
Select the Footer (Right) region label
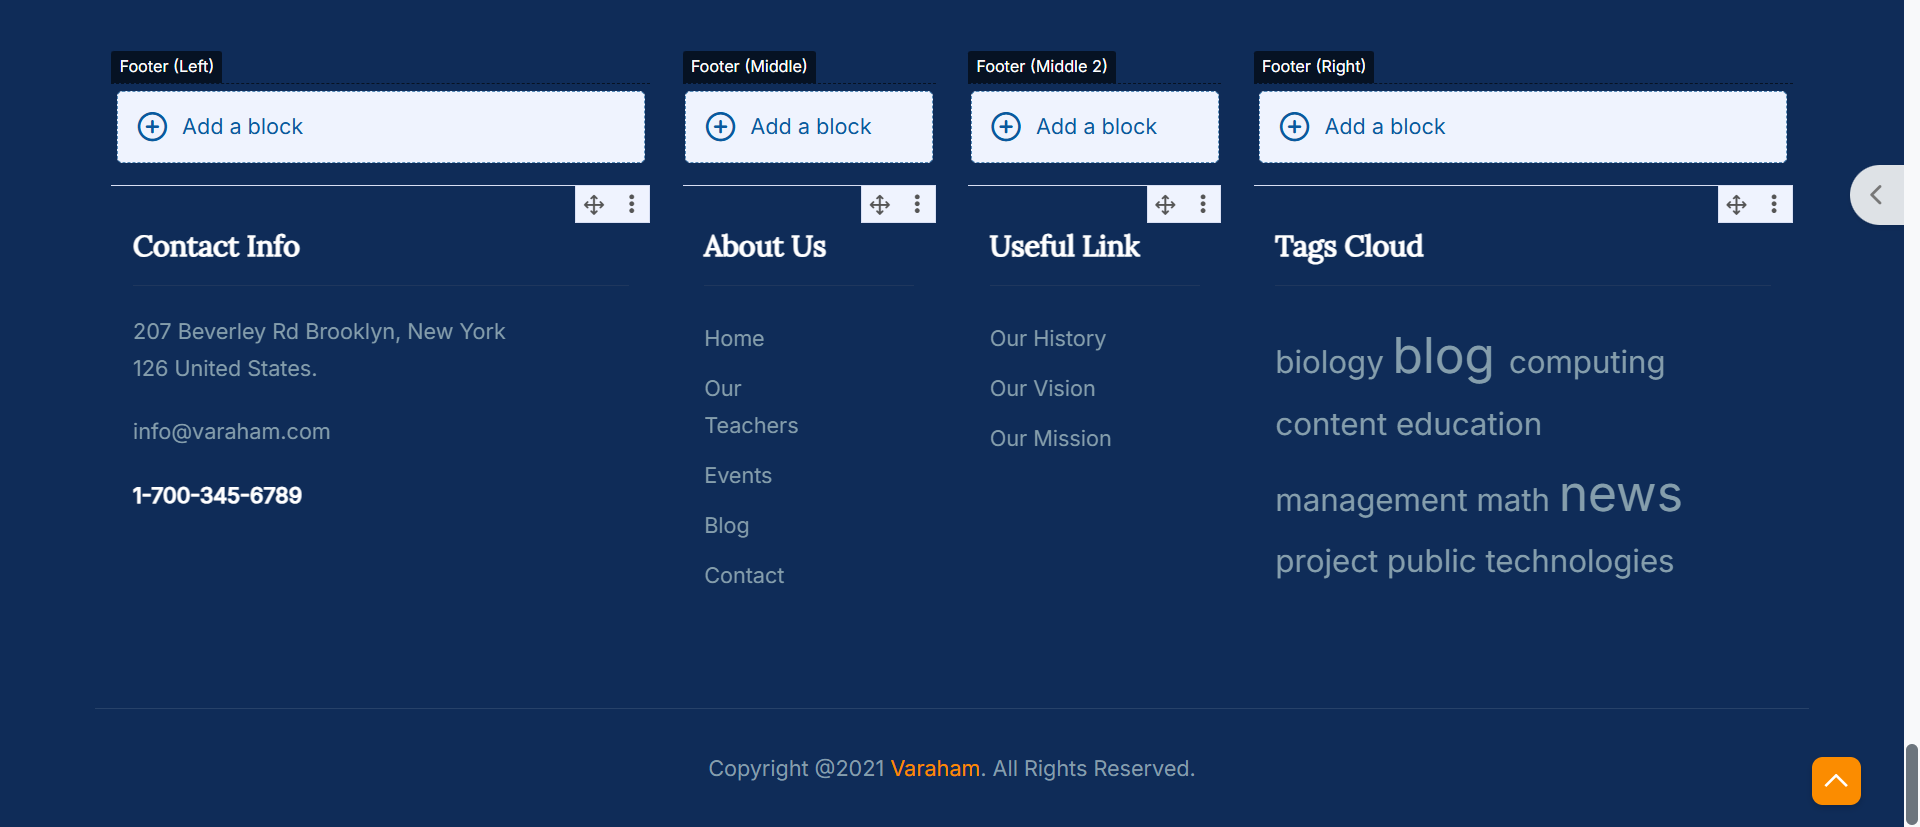click(1313, 67)
